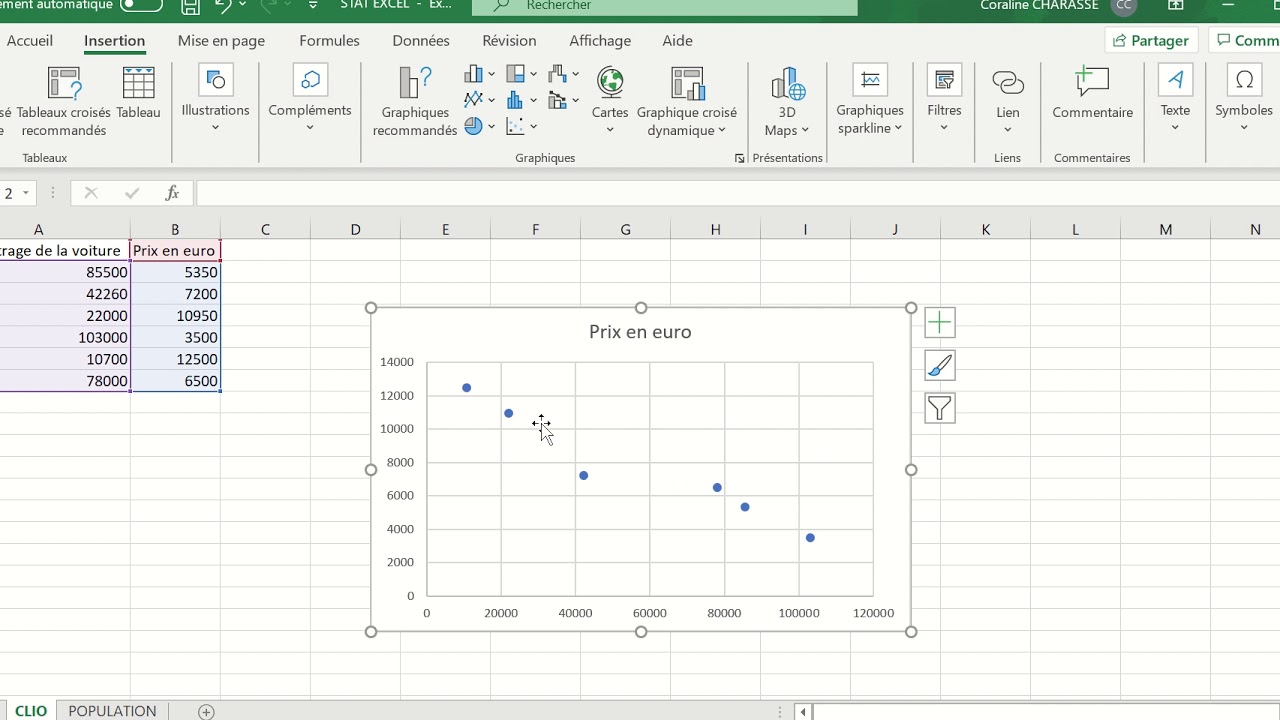
Task: Open Graphiques sparkline menu
Action: point(870,102)
